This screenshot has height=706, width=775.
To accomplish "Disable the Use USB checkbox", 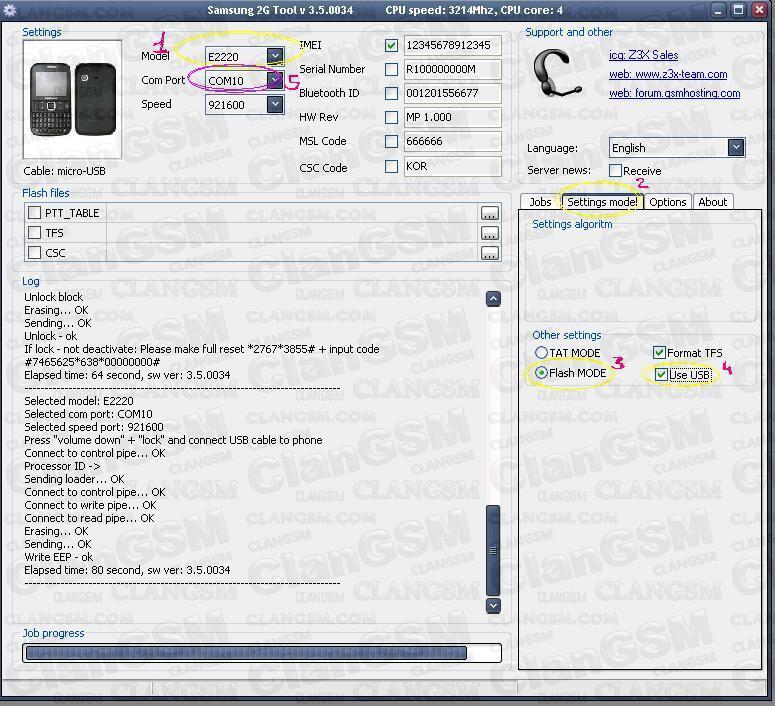I will 661,375.
